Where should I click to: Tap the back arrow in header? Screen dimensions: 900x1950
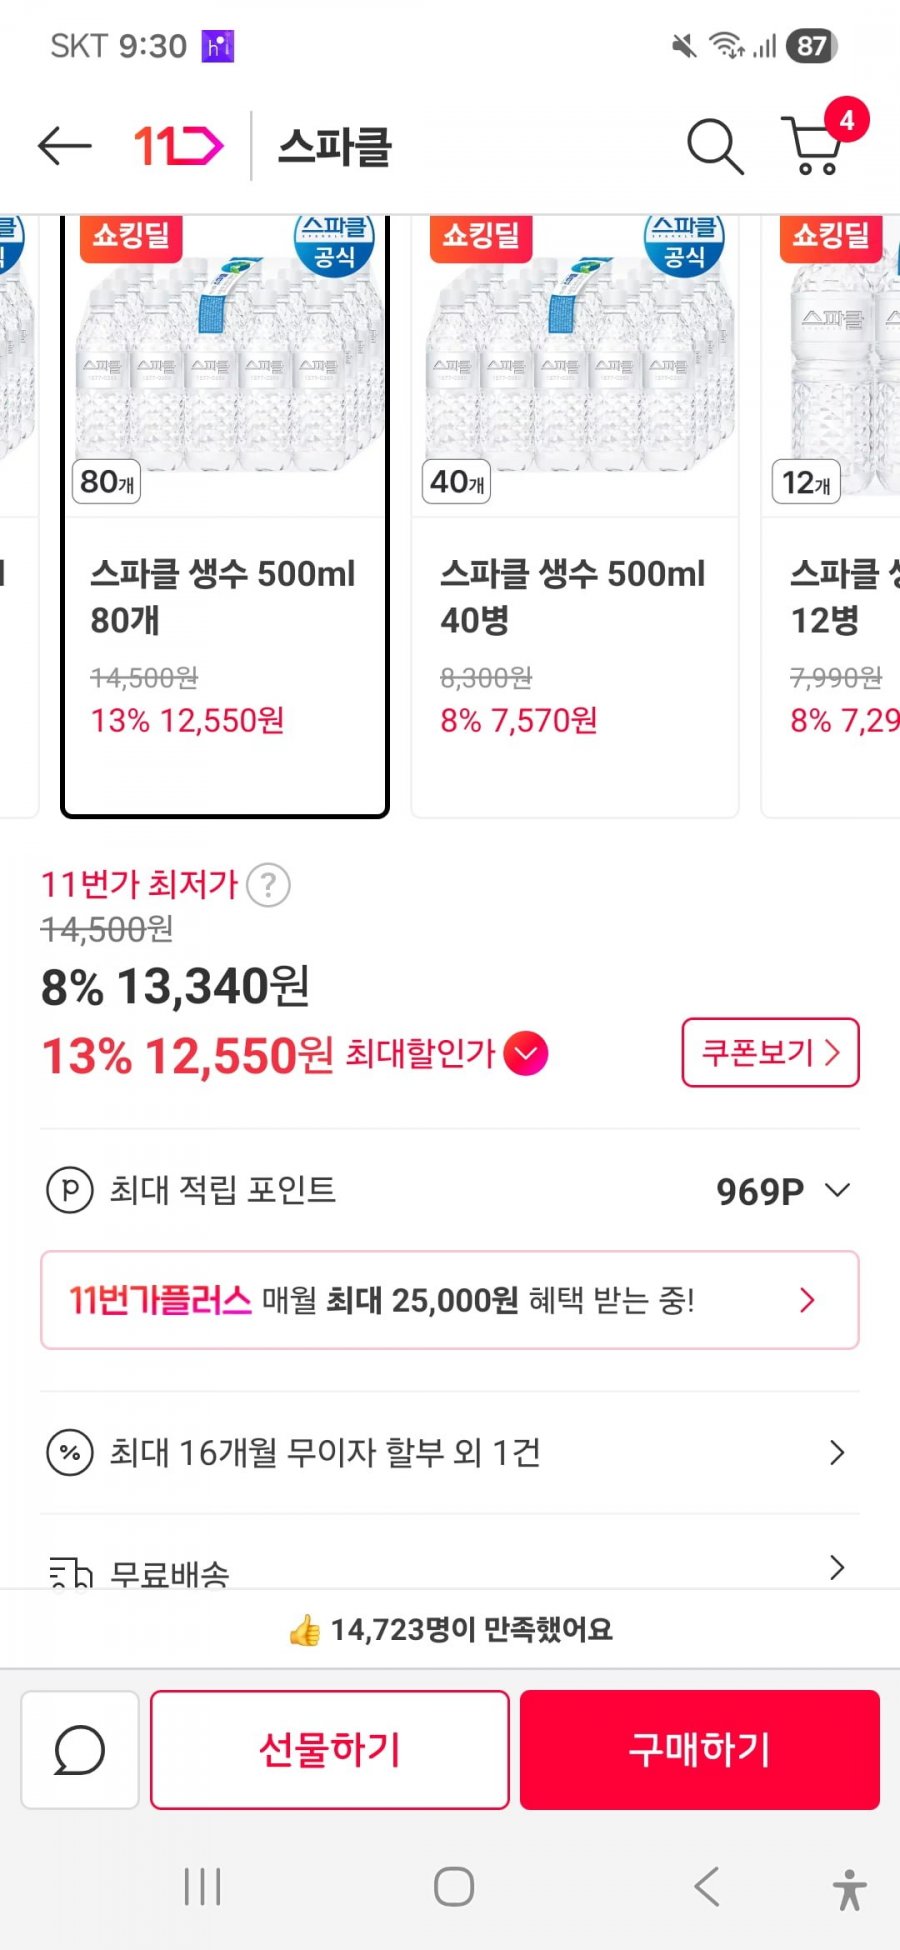point(64,146)
